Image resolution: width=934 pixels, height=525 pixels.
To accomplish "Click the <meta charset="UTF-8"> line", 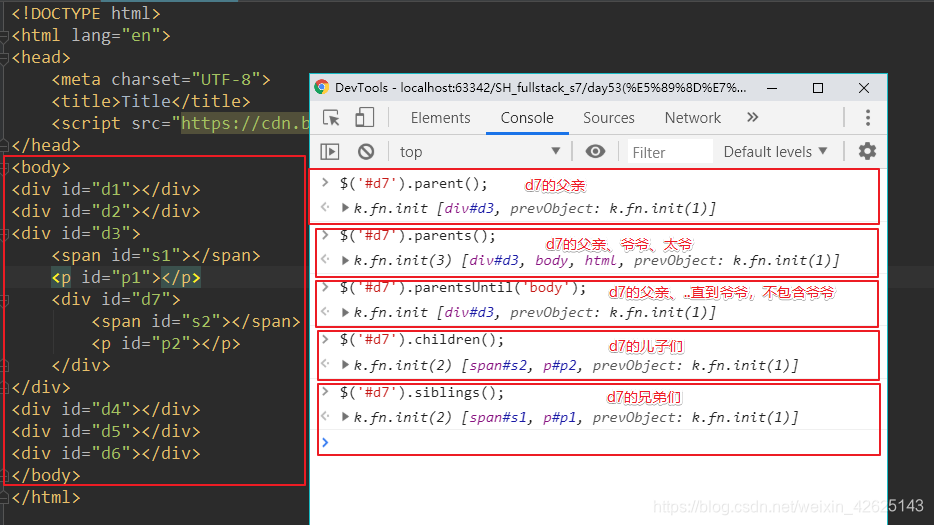I will 161,79.
